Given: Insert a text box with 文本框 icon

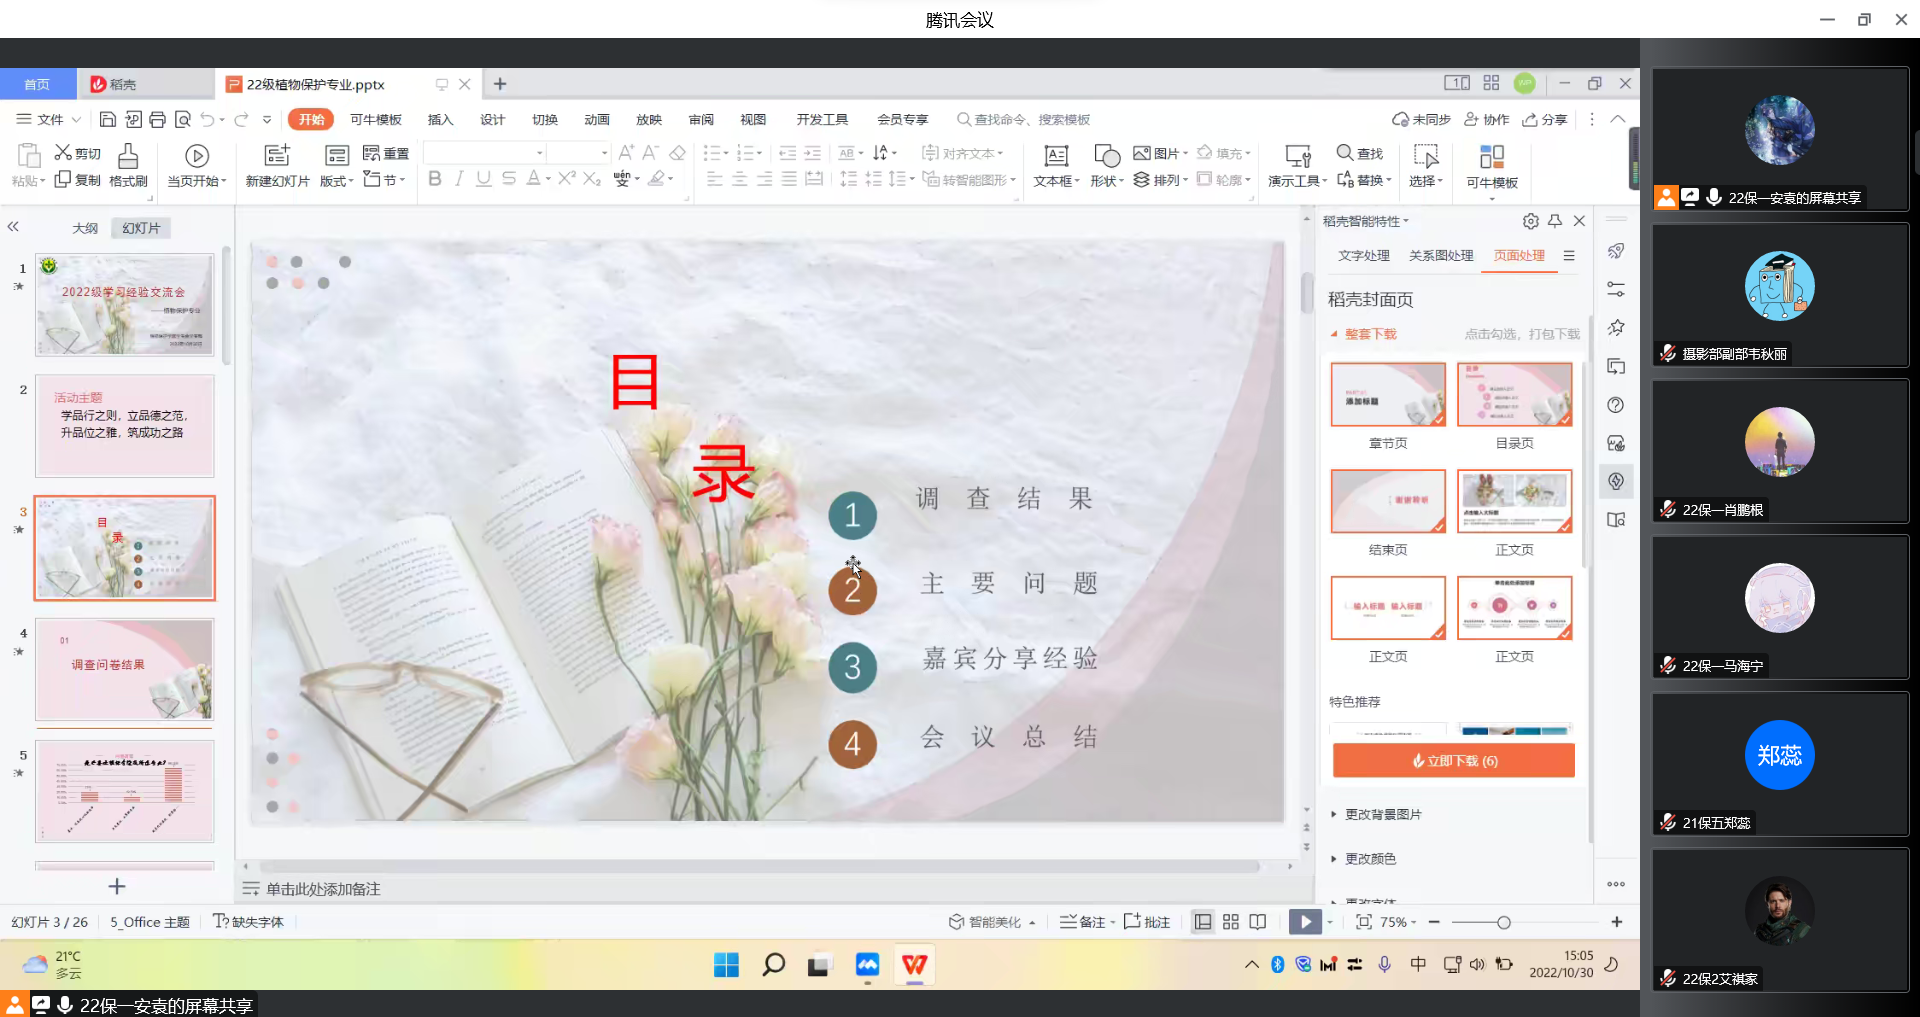Looking at the screenshot, I should [1056, 156].
